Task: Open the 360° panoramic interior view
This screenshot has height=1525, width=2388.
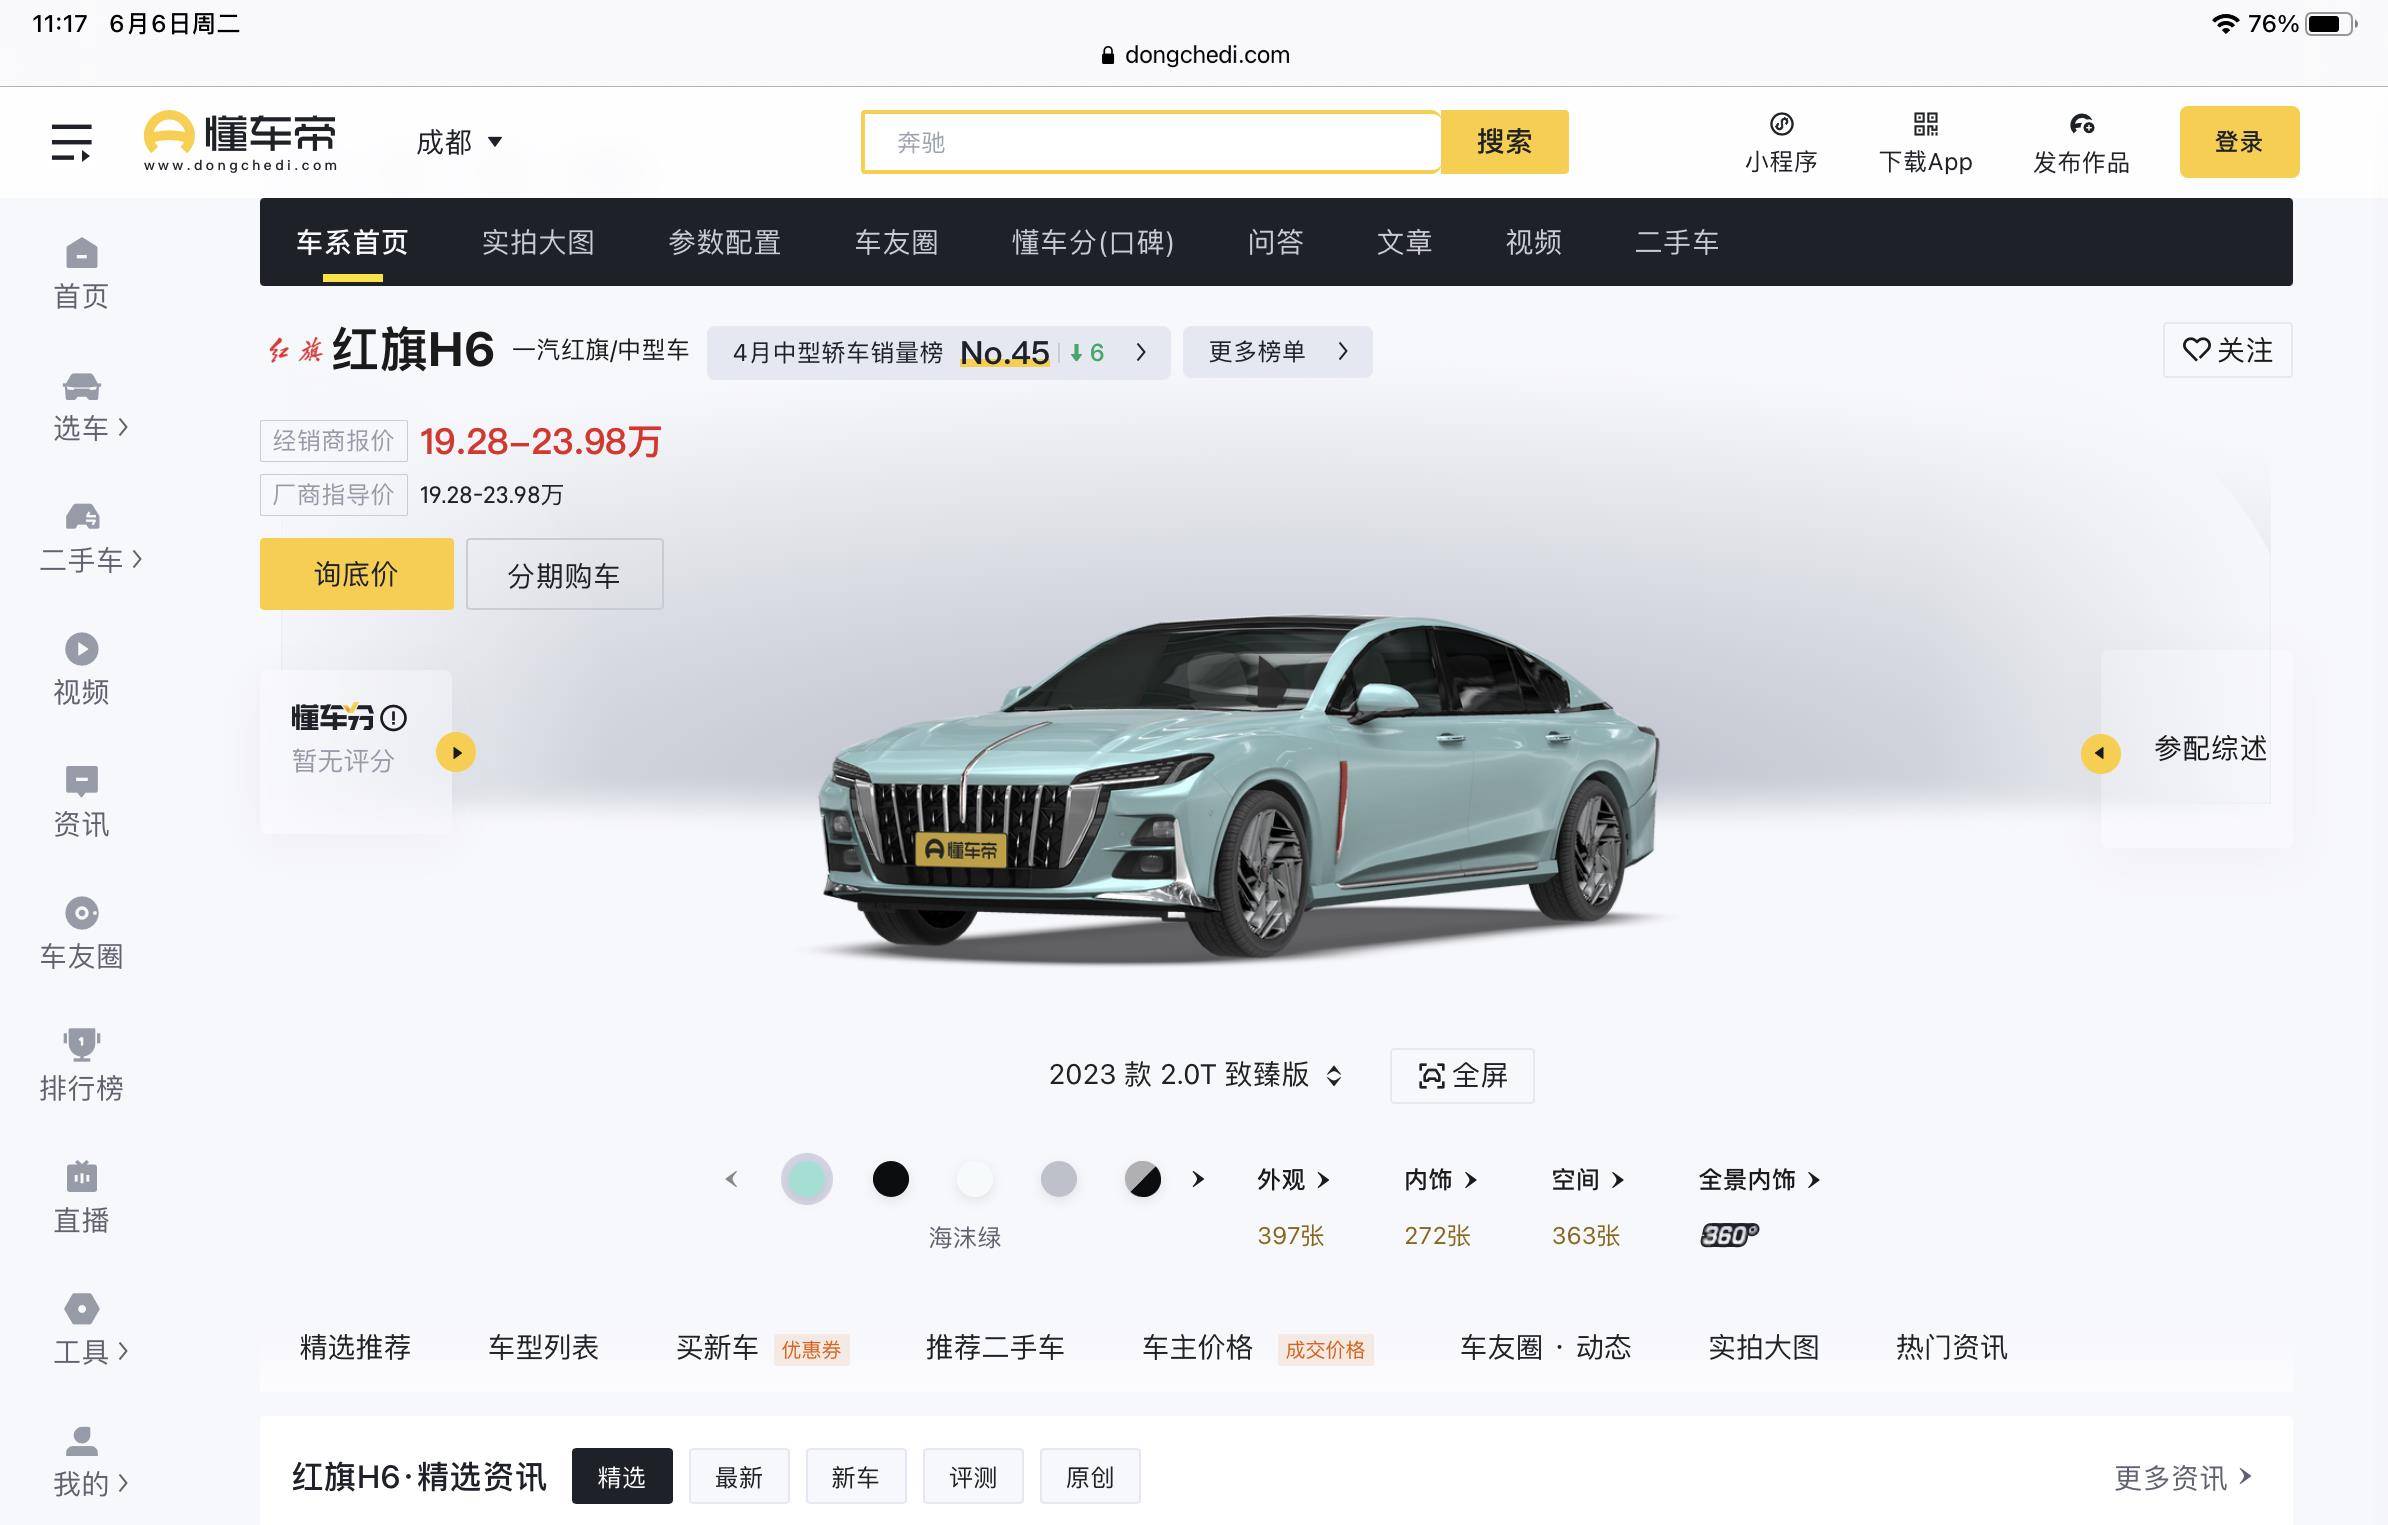Action: coord(1729,1235)
